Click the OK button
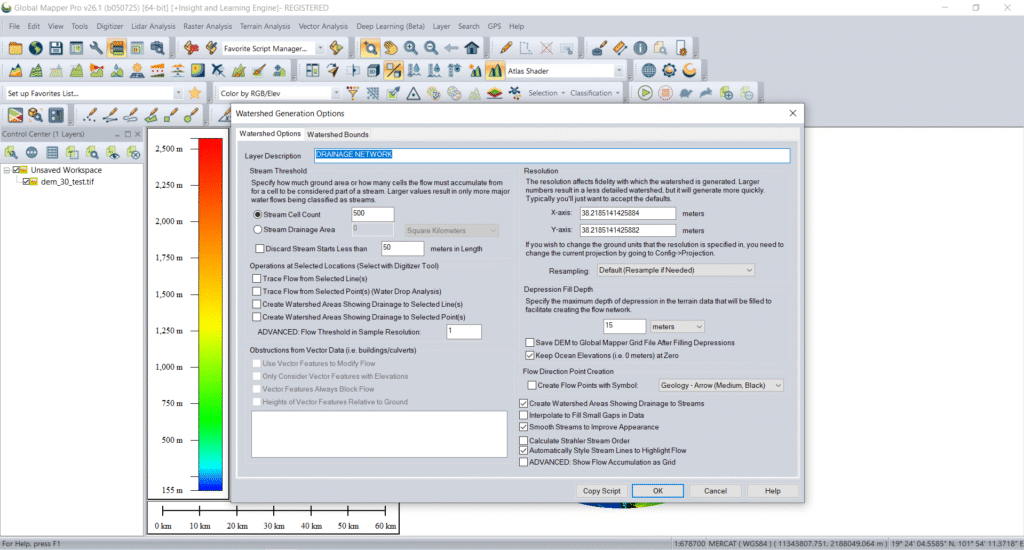The width and height of the screenshot is (1024, 550). point(658,491)
